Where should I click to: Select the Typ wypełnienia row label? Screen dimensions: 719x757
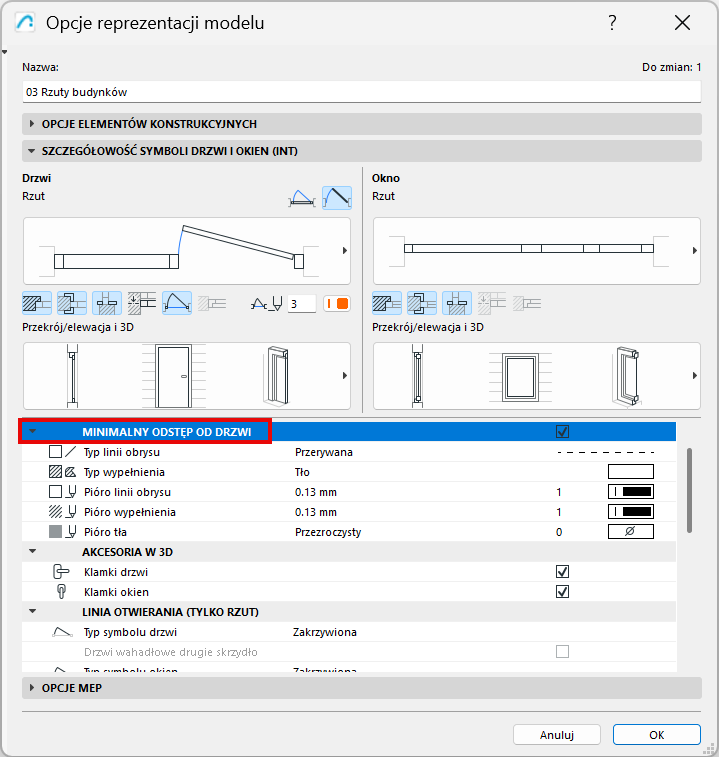point(124,472)
